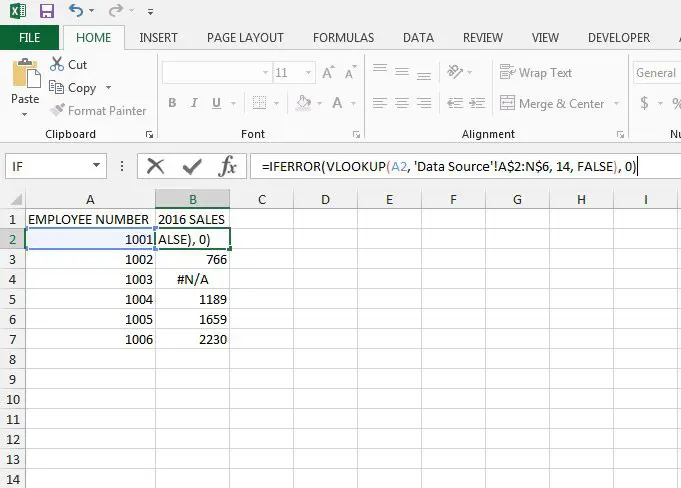Confirm formula with the Enter checkmark icon

click(x=191, y=166)
